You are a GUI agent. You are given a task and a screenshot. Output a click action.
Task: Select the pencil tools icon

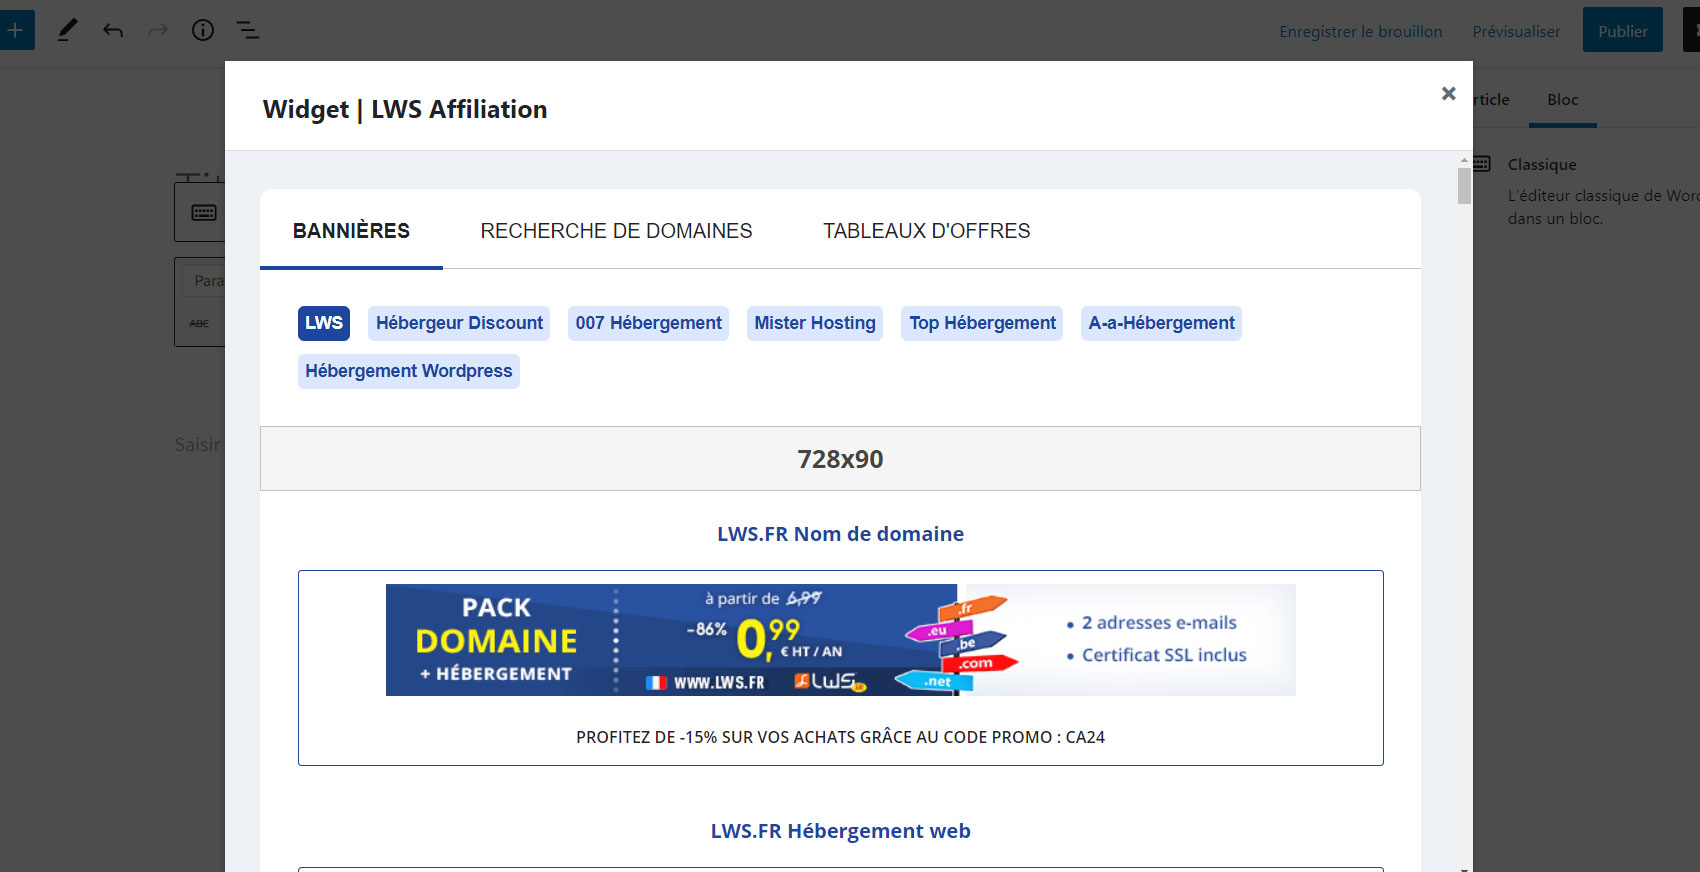coord(67,30)
